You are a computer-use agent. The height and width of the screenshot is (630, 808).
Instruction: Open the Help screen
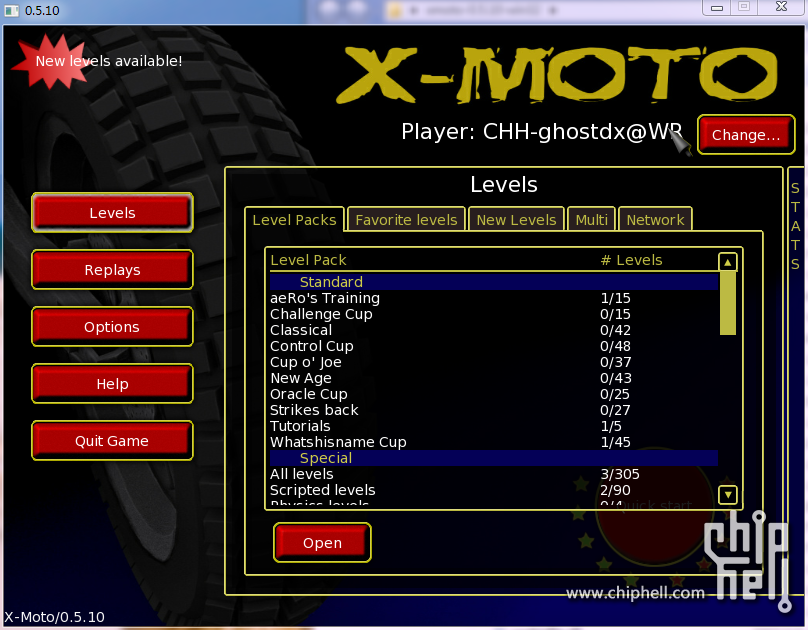point(112,384)
